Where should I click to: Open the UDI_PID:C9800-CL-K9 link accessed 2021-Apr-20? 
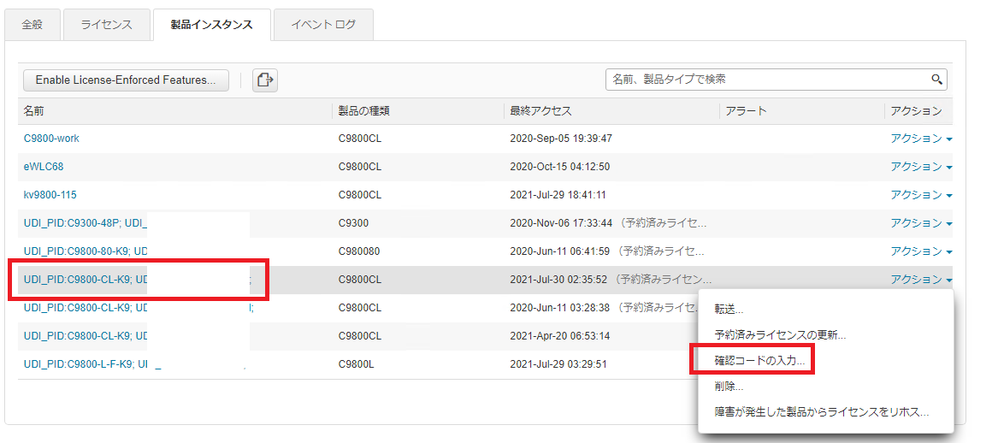tap(85, 335)
